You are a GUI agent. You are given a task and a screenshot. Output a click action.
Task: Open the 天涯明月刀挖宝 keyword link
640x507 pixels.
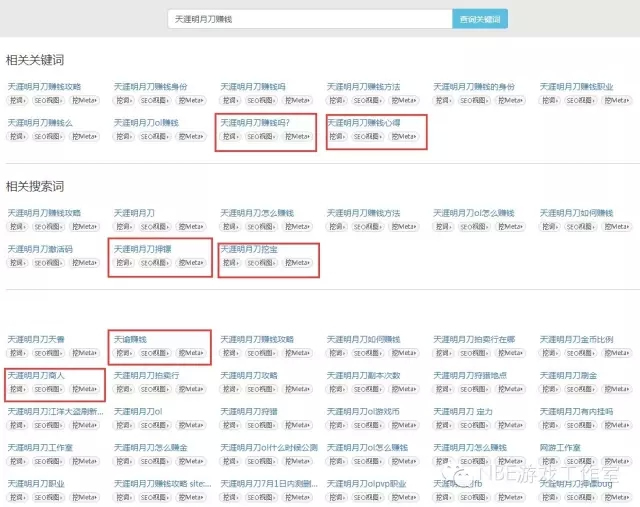[x=249, y=249]
